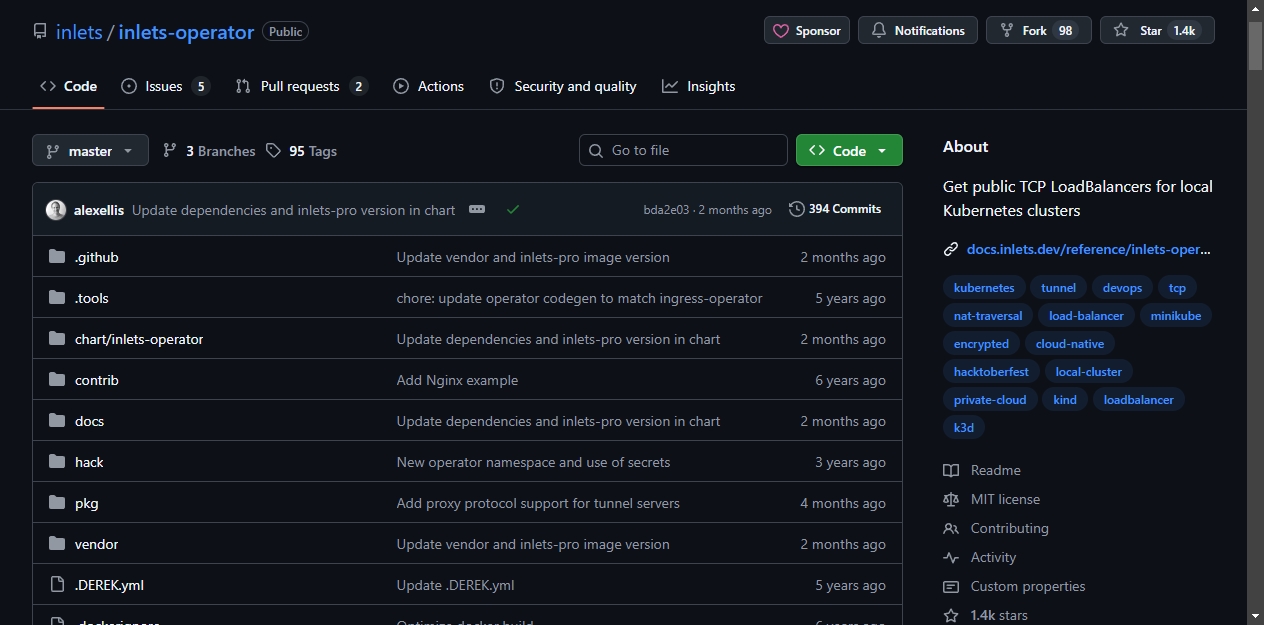This screenshot has width=1264, height=625.
Task: Open 'New operator namespace and use of secrets'
Action: point(533,462)
